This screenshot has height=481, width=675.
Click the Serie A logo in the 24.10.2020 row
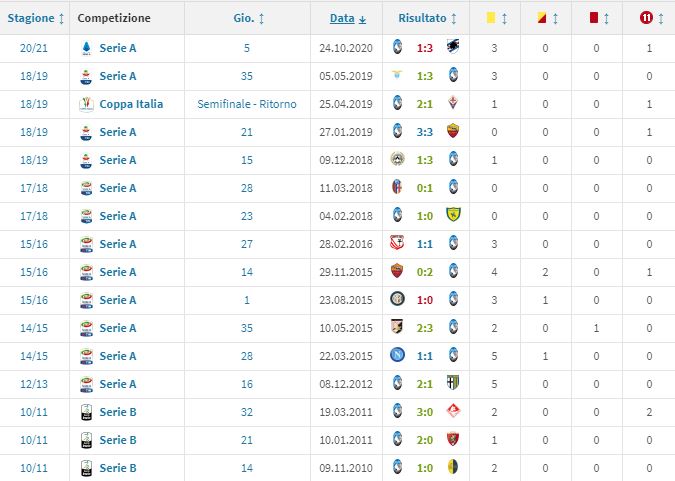87,48
